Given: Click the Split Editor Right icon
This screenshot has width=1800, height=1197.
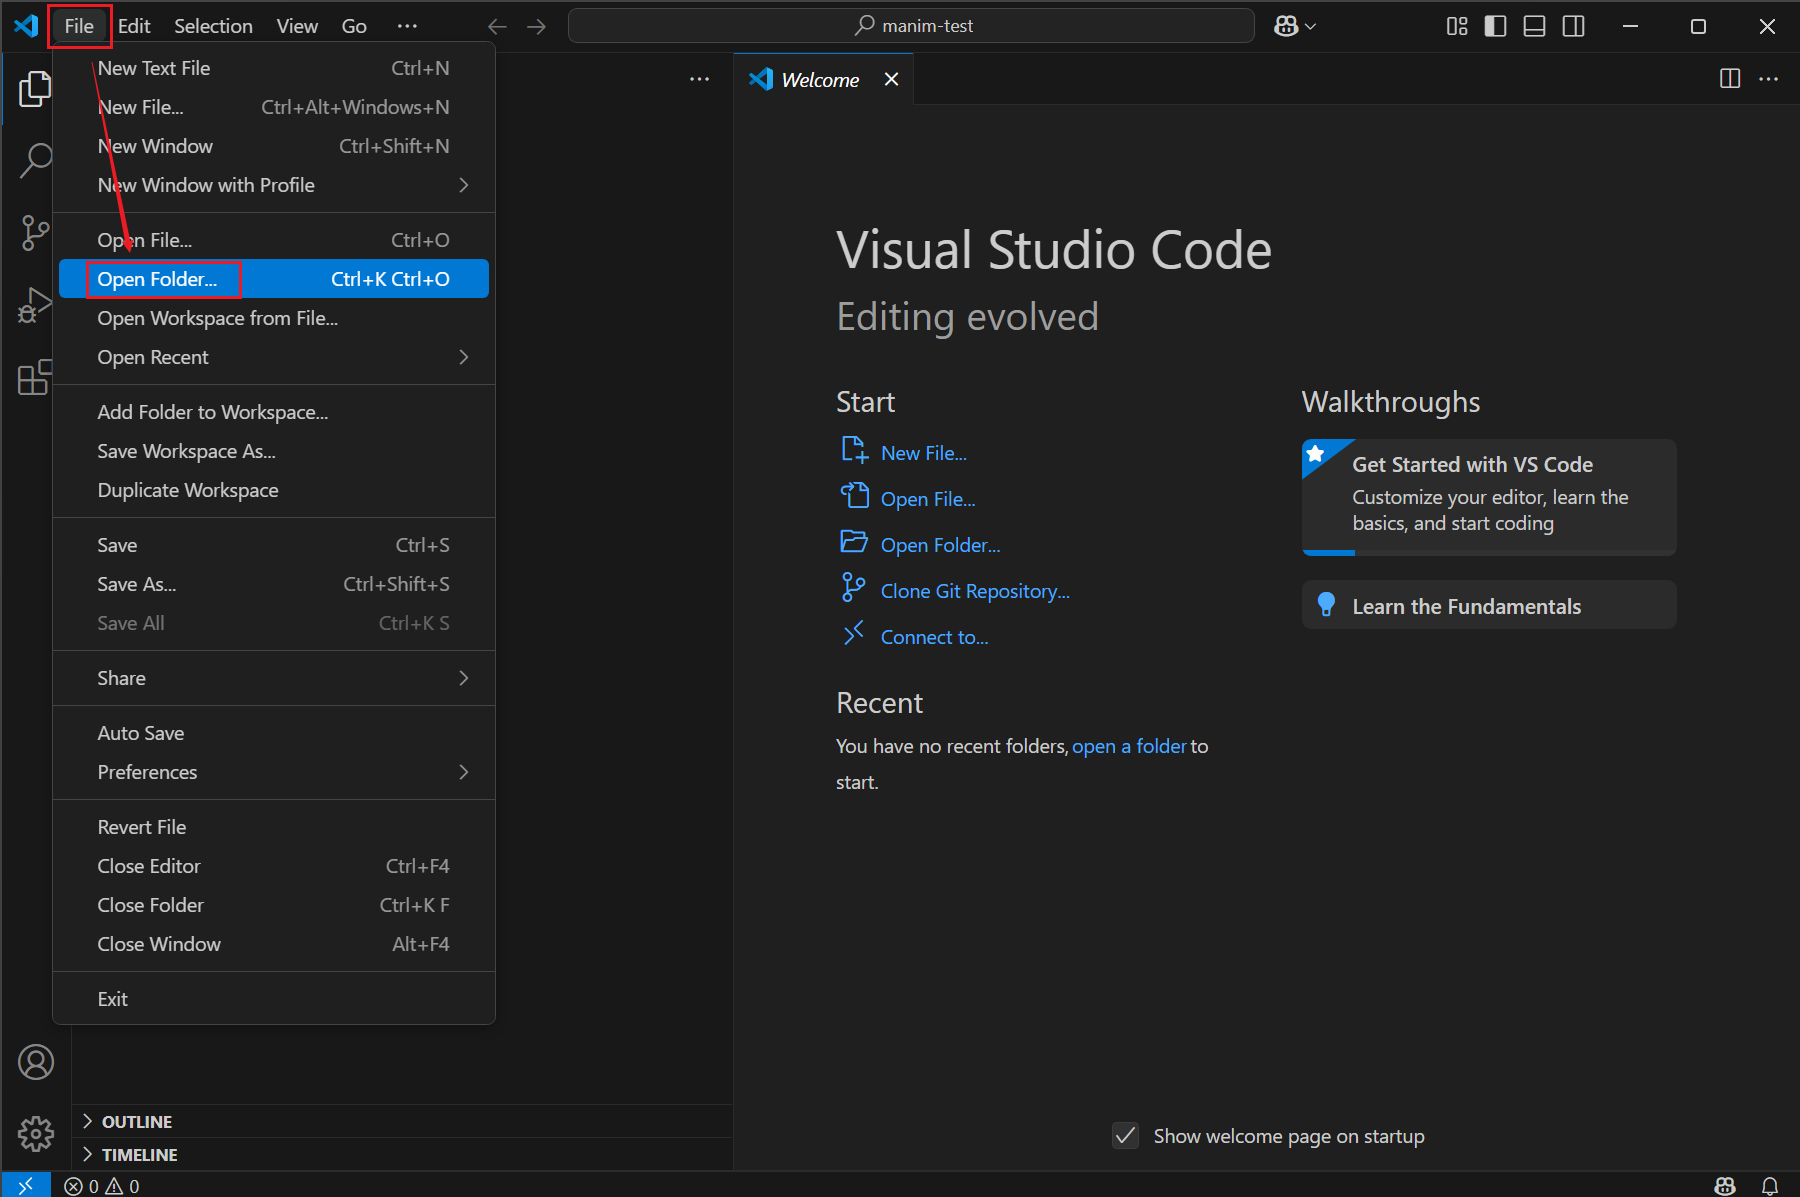Looking at the screenshot, I should point(1730,79).
